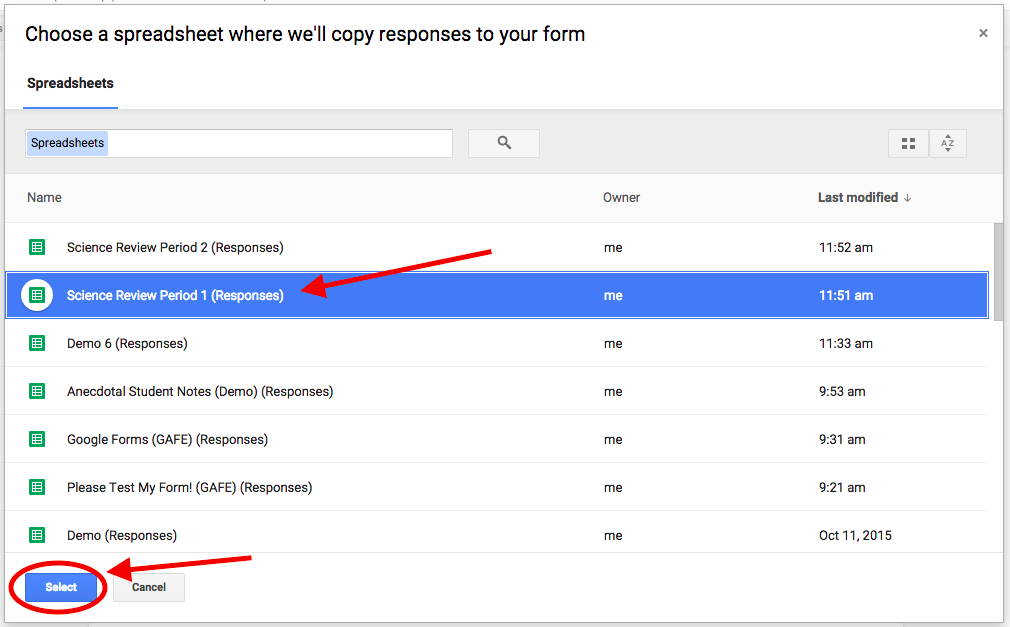Sort by the Name column header
This screenshot has height=627, width=1010.
[x=44, y=197]
